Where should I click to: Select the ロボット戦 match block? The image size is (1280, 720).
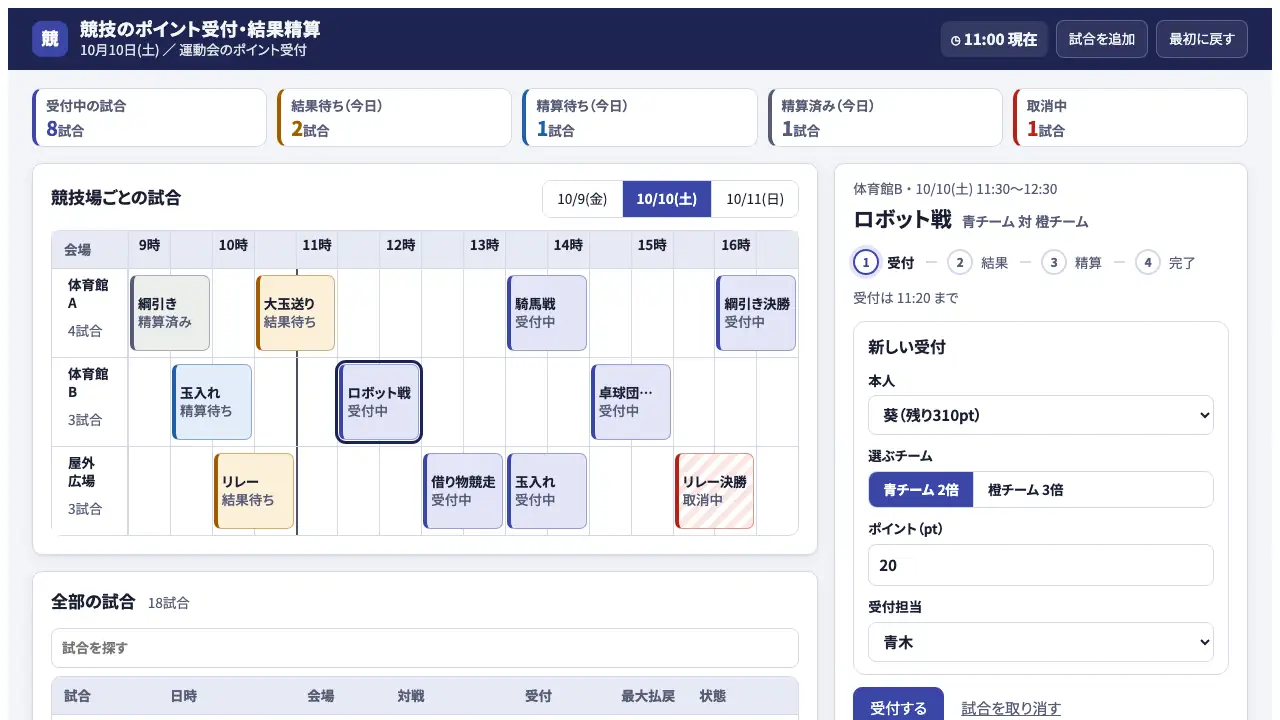379,402
